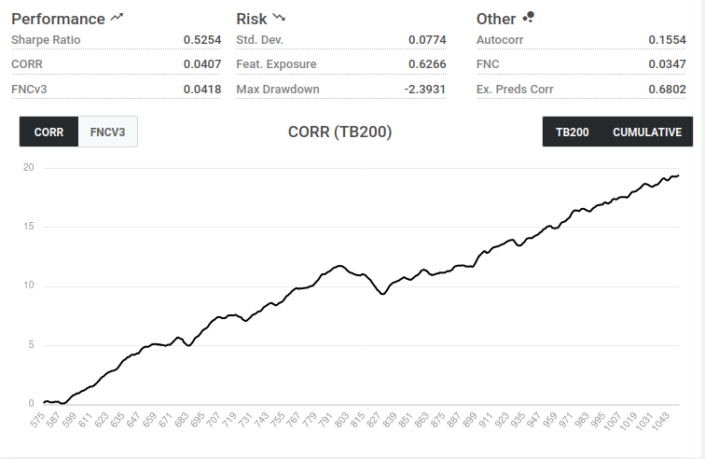This screenshot has width=705, height=459.
Task: Switch chart to FNCV3 metric
Action: [x=108, y=132]
